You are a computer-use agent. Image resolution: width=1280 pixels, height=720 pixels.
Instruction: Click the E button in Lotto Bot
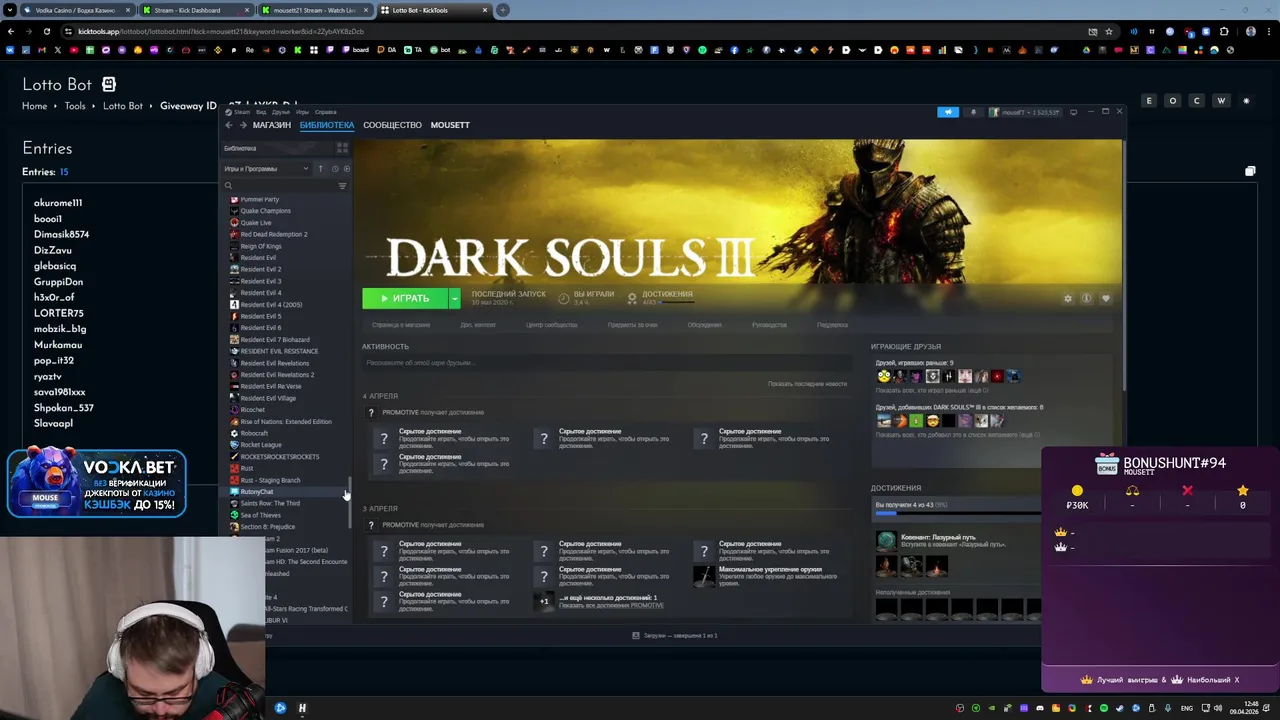(1149, 101)
